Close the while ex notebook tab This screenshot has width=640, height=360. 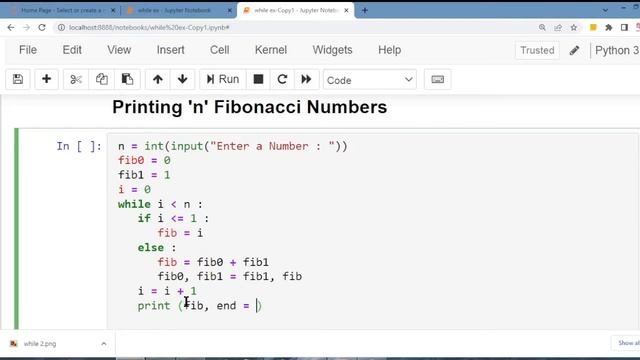pos(230,10)
